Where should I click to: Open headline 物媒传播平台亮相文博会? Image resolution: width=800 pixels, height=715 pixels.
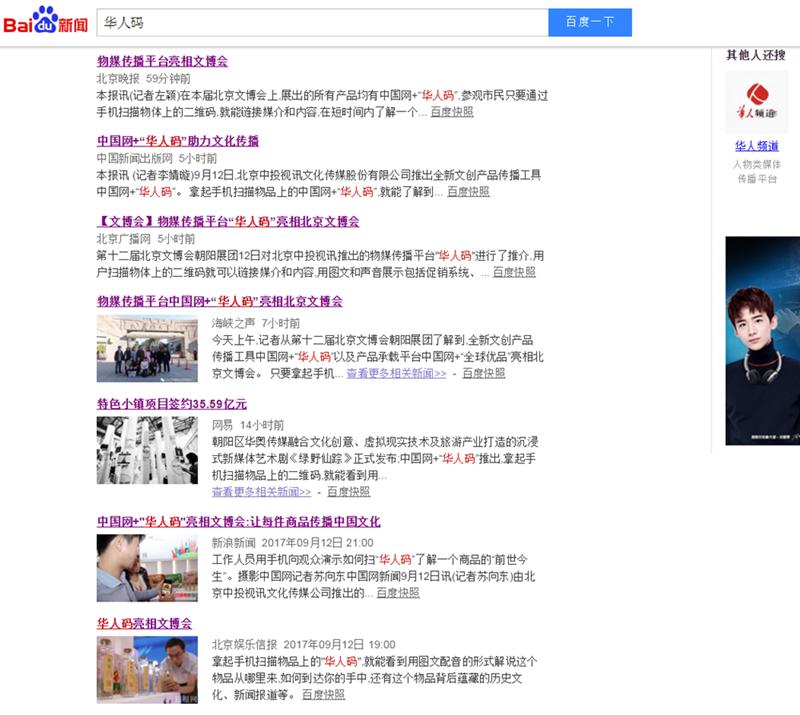(162, 61)
